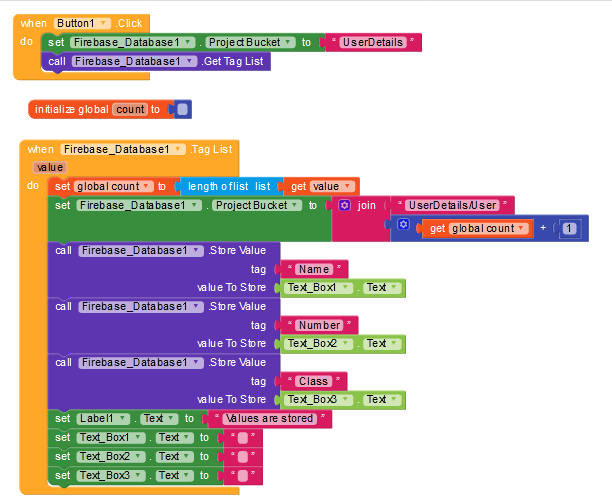Select the "initialize global" block label
The width and height of the screenshot is (612, 499).
tap(71, 109)
